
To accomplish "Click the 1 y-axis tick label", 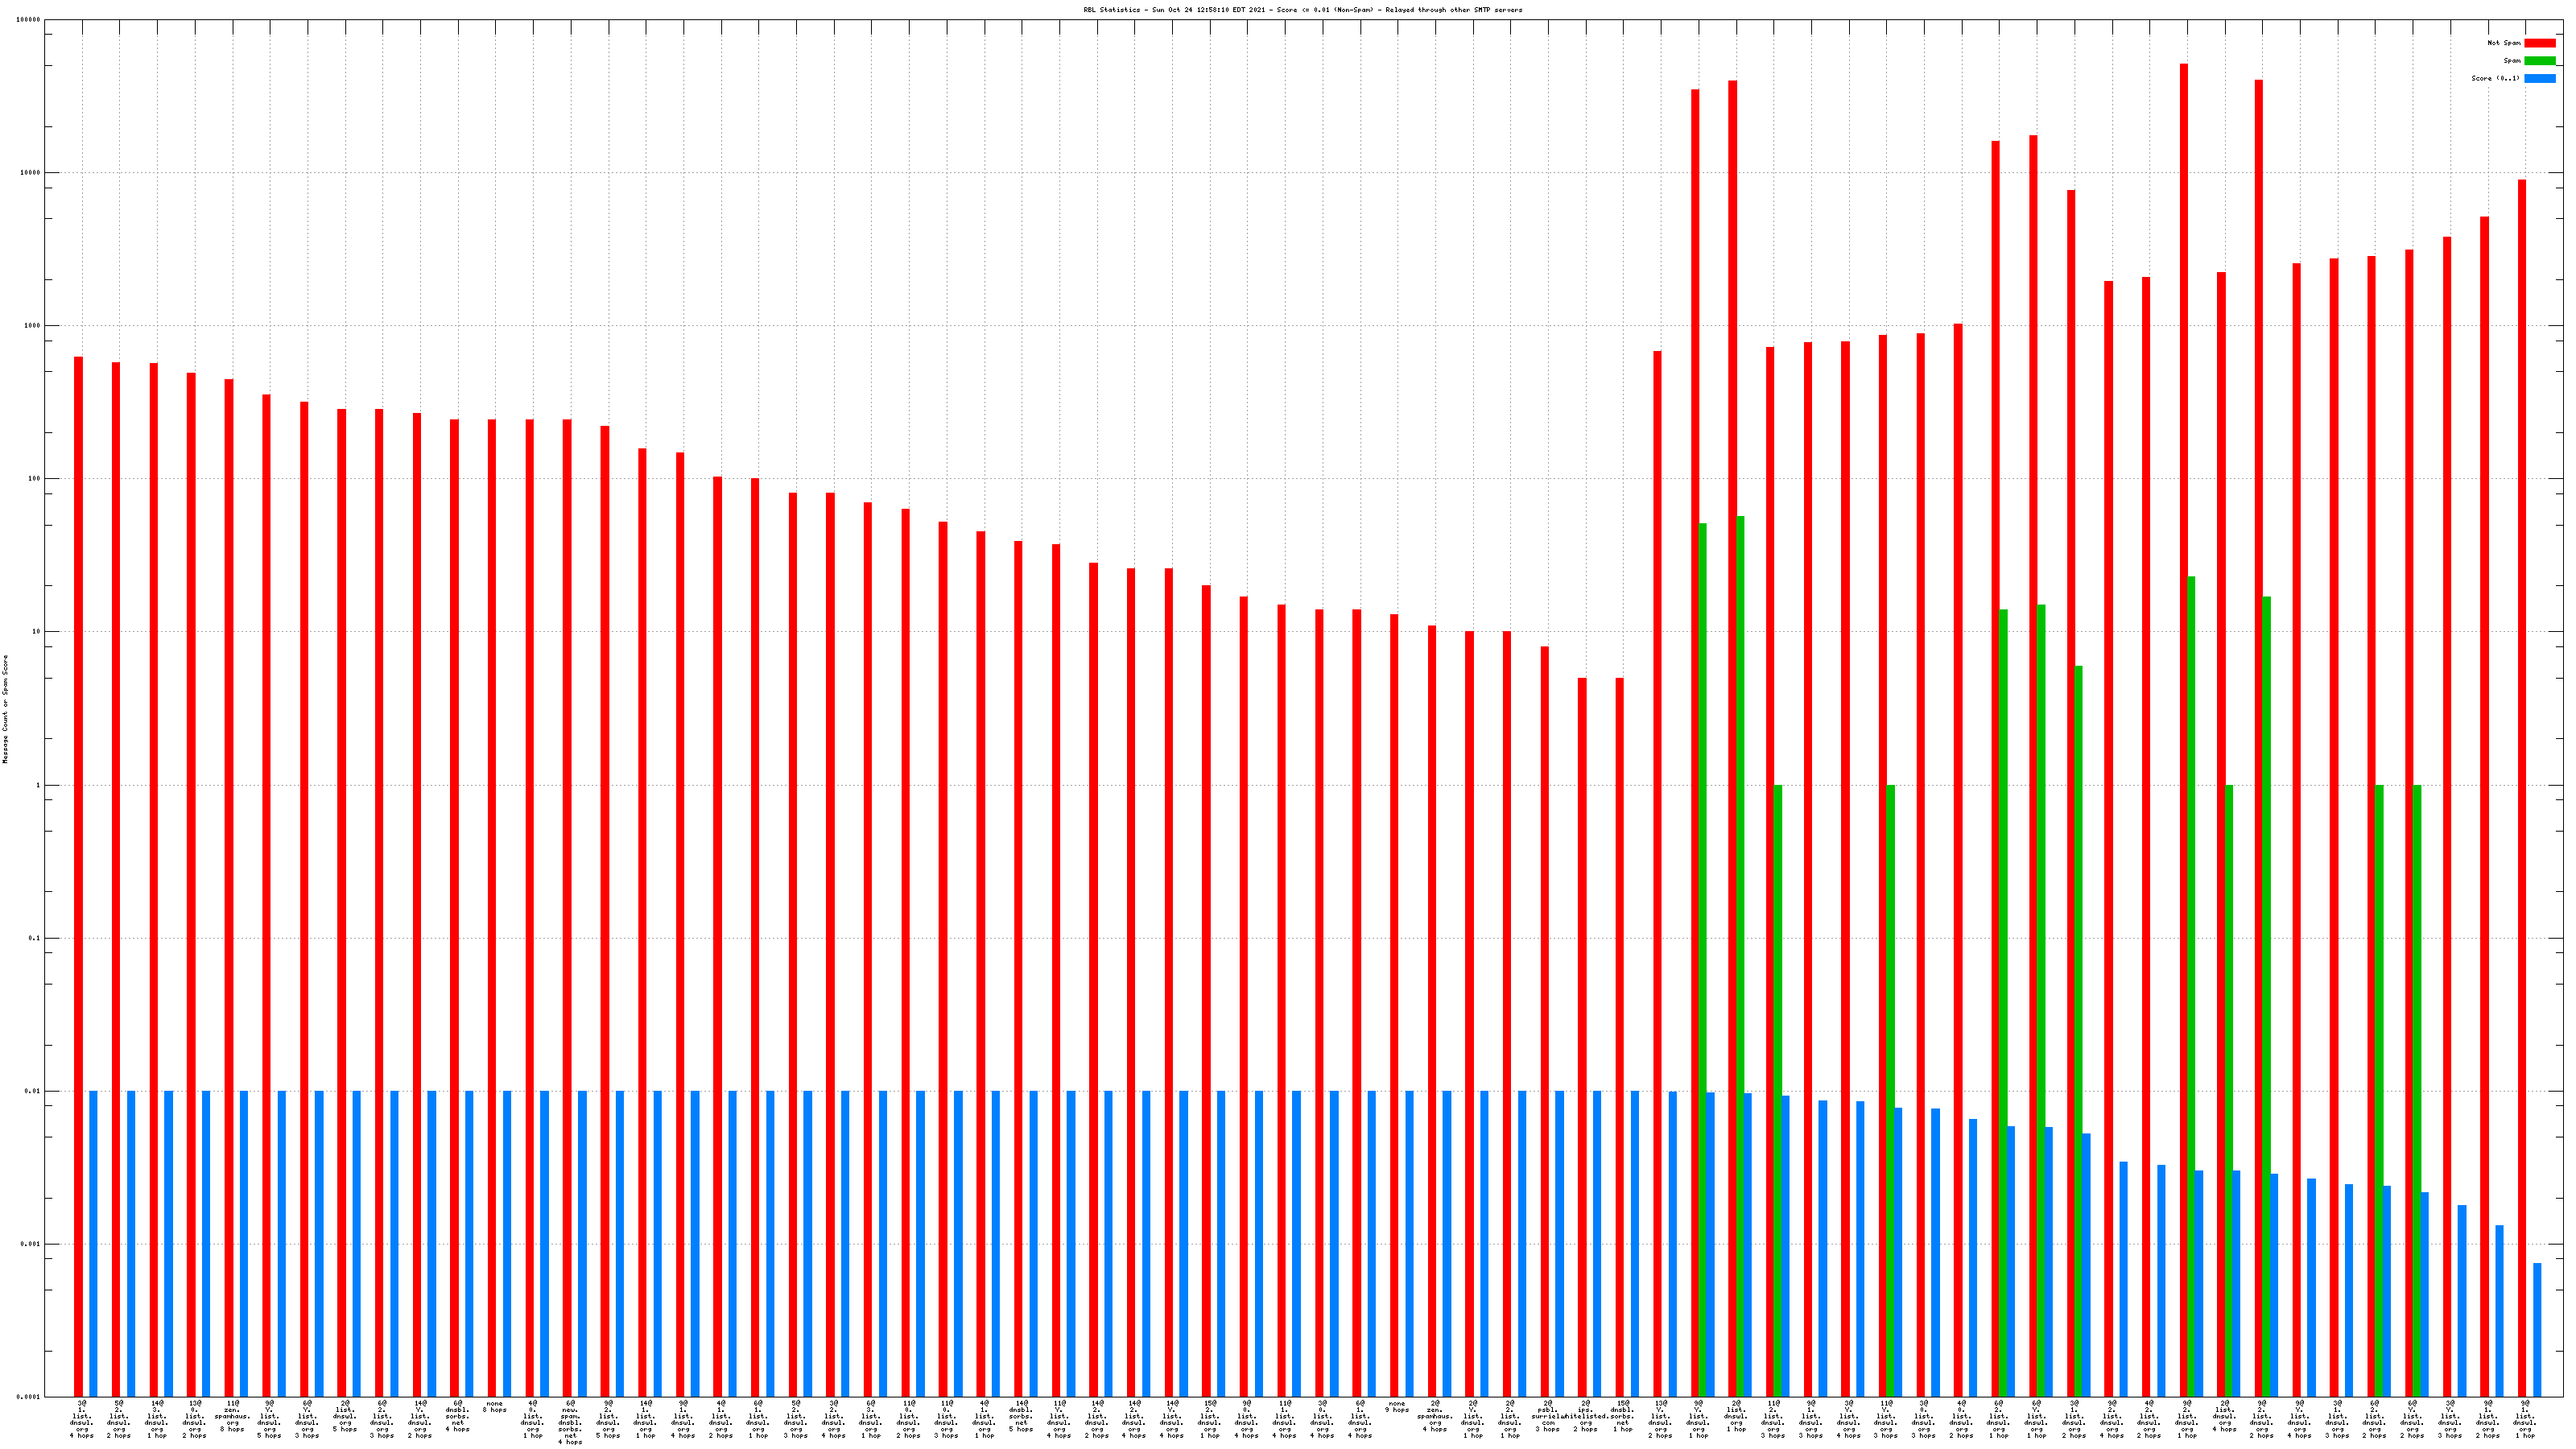I will click(38, 785).
